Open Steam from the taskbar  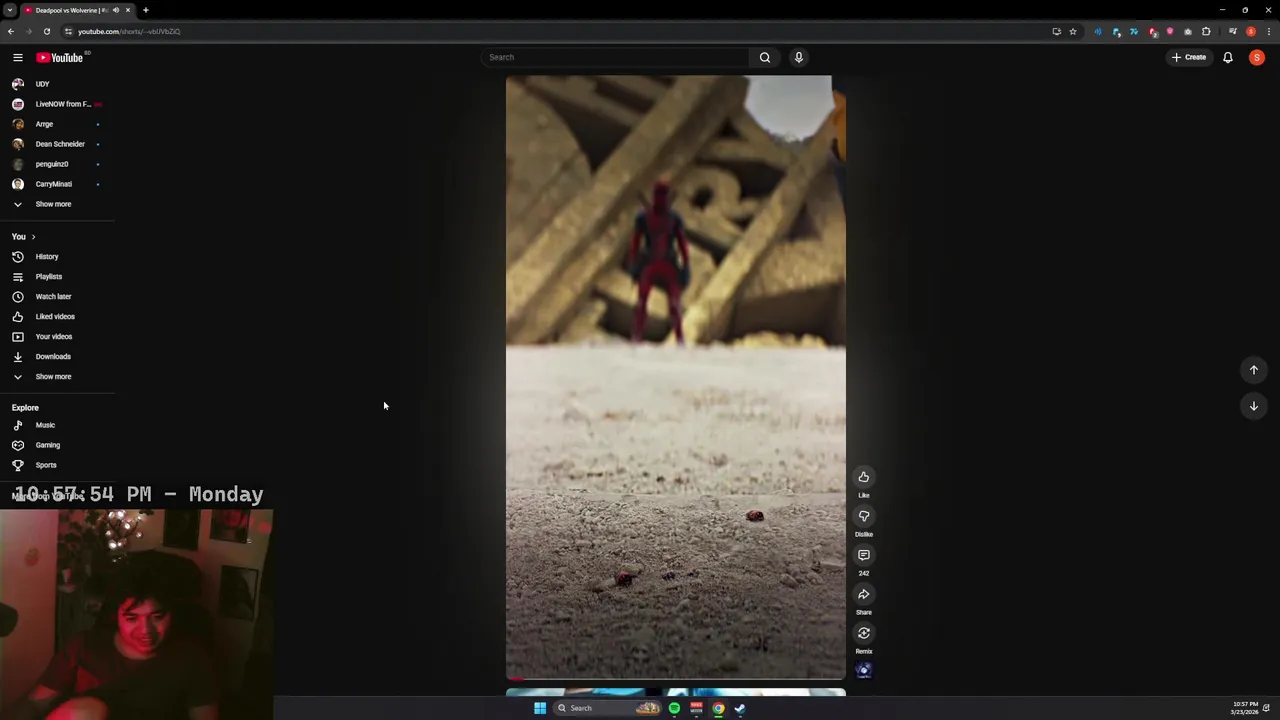(x=740, y=708)
